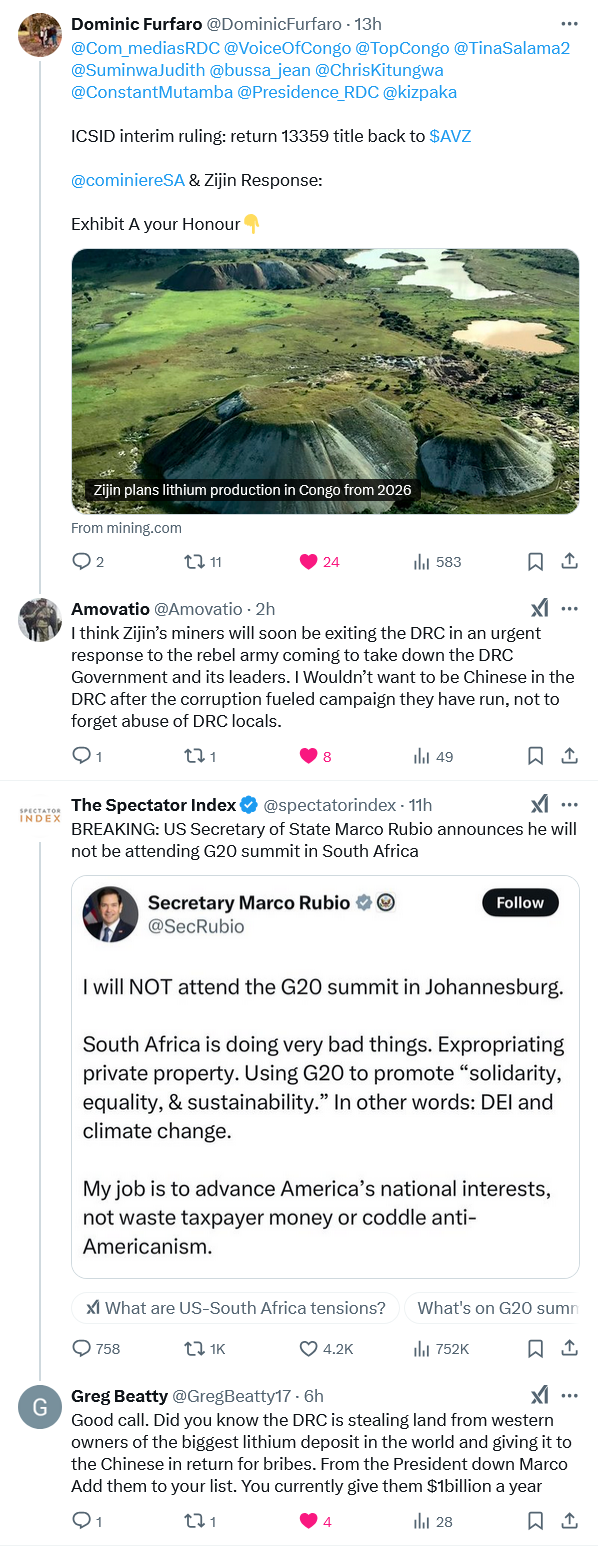This screenshot has width=598, height=1546.
Task: Open $AVZ cashtag link
Action: pos(450,136)
